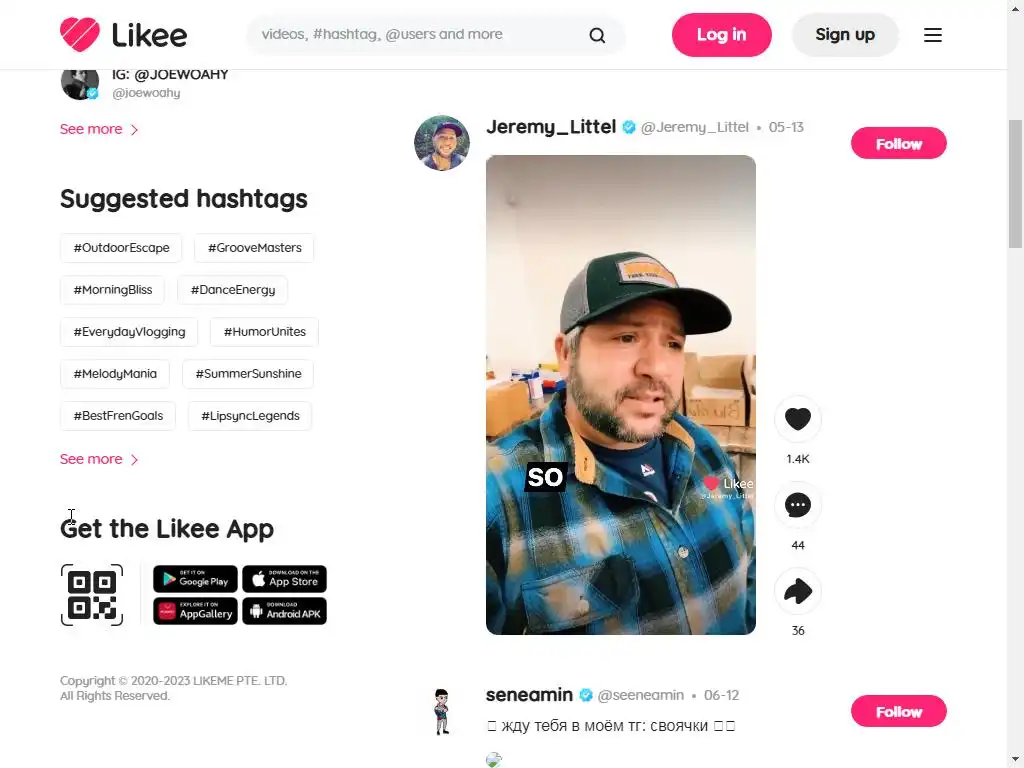The width and height of the screenshot is (1024, 768).
Task: Click the Sign up button
Action: (x=845, y=35)
